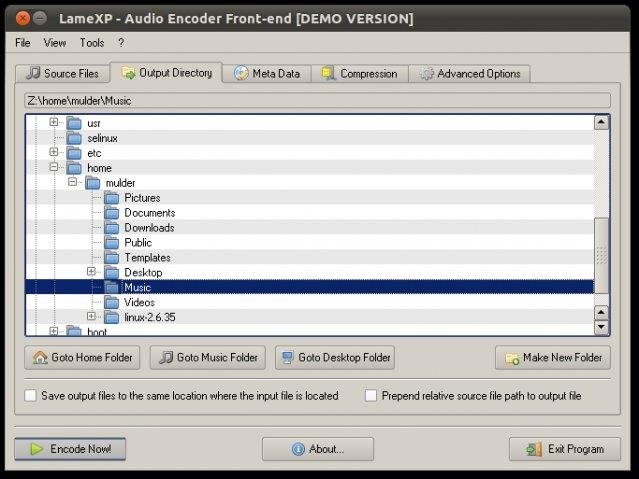
Task: Select the Public folder label
Action: tap(138, 243)
